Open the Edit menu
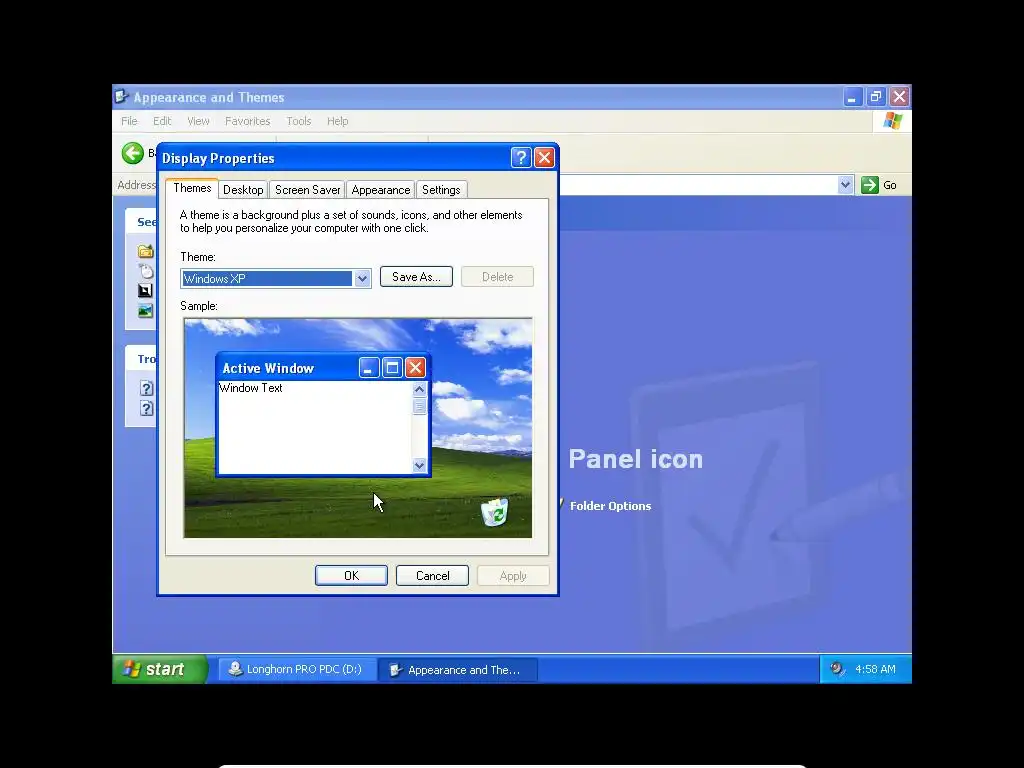 tap(162, 121)
